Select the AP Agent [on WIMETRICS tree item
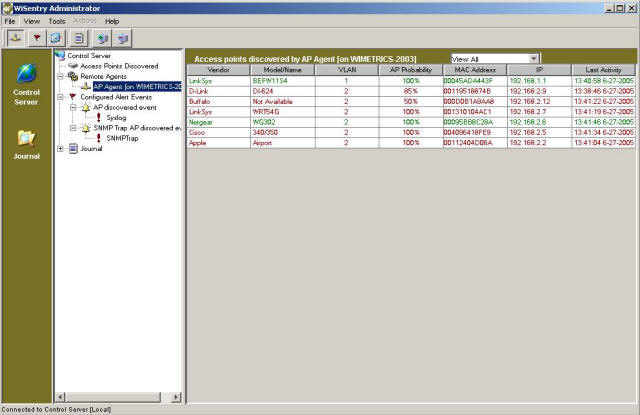Screen dimensions: 640x415 [x=137, y=87]
